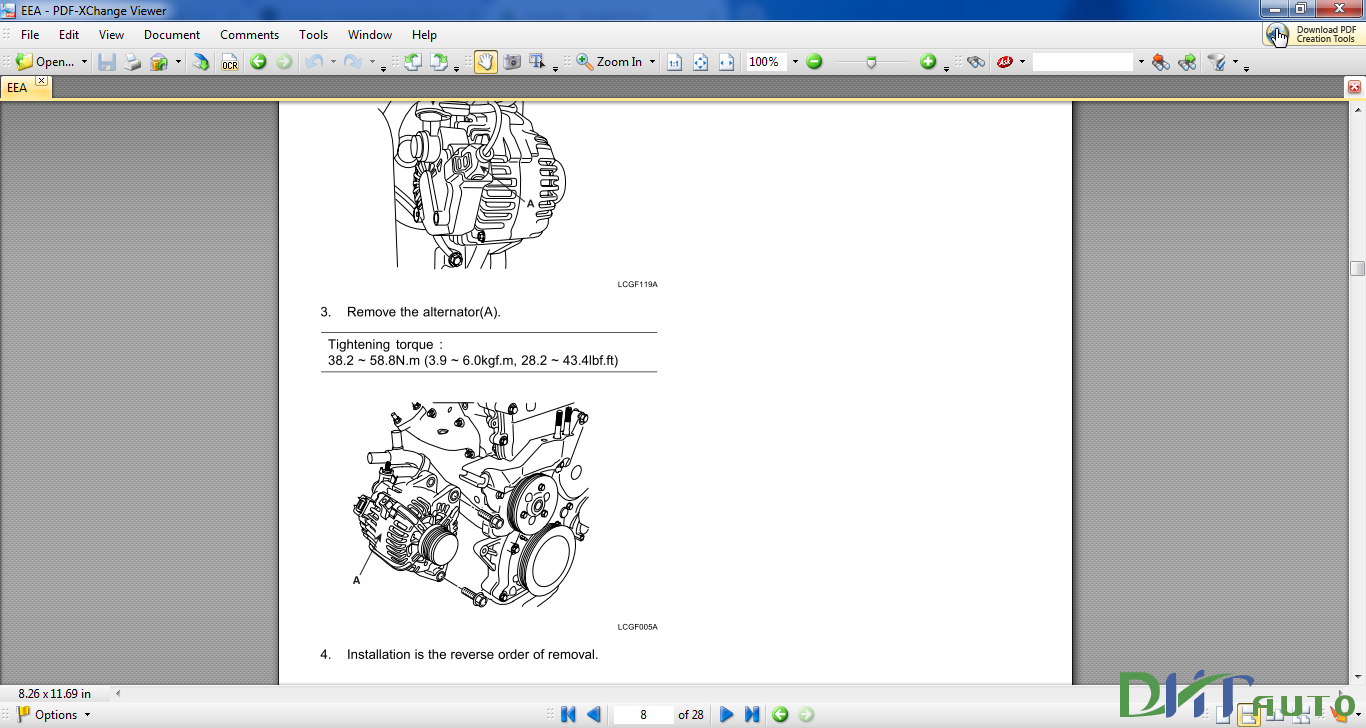This screenshot has height=728, width=1366.
Task: Click the green minus zoom out button
Action: (x=814, y=62)
